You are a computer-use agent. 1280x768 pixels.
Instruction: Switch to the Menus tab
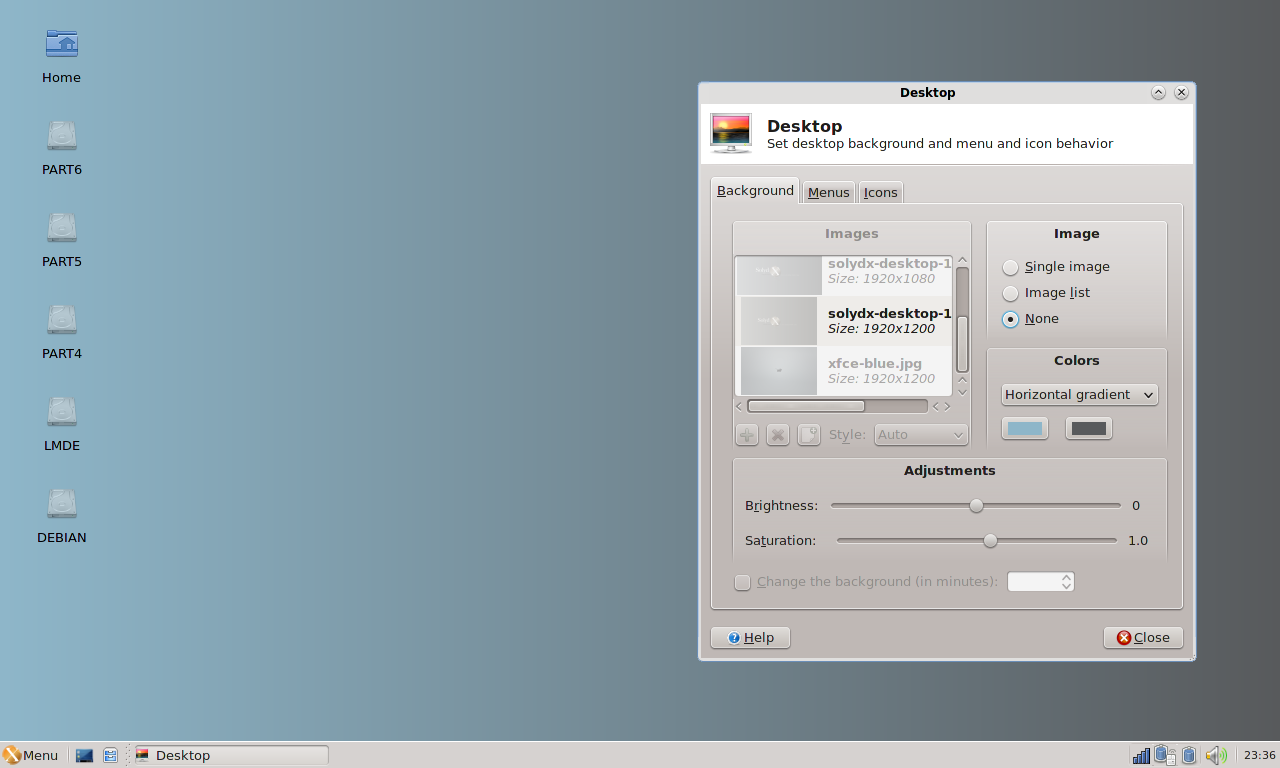(828, 192)
